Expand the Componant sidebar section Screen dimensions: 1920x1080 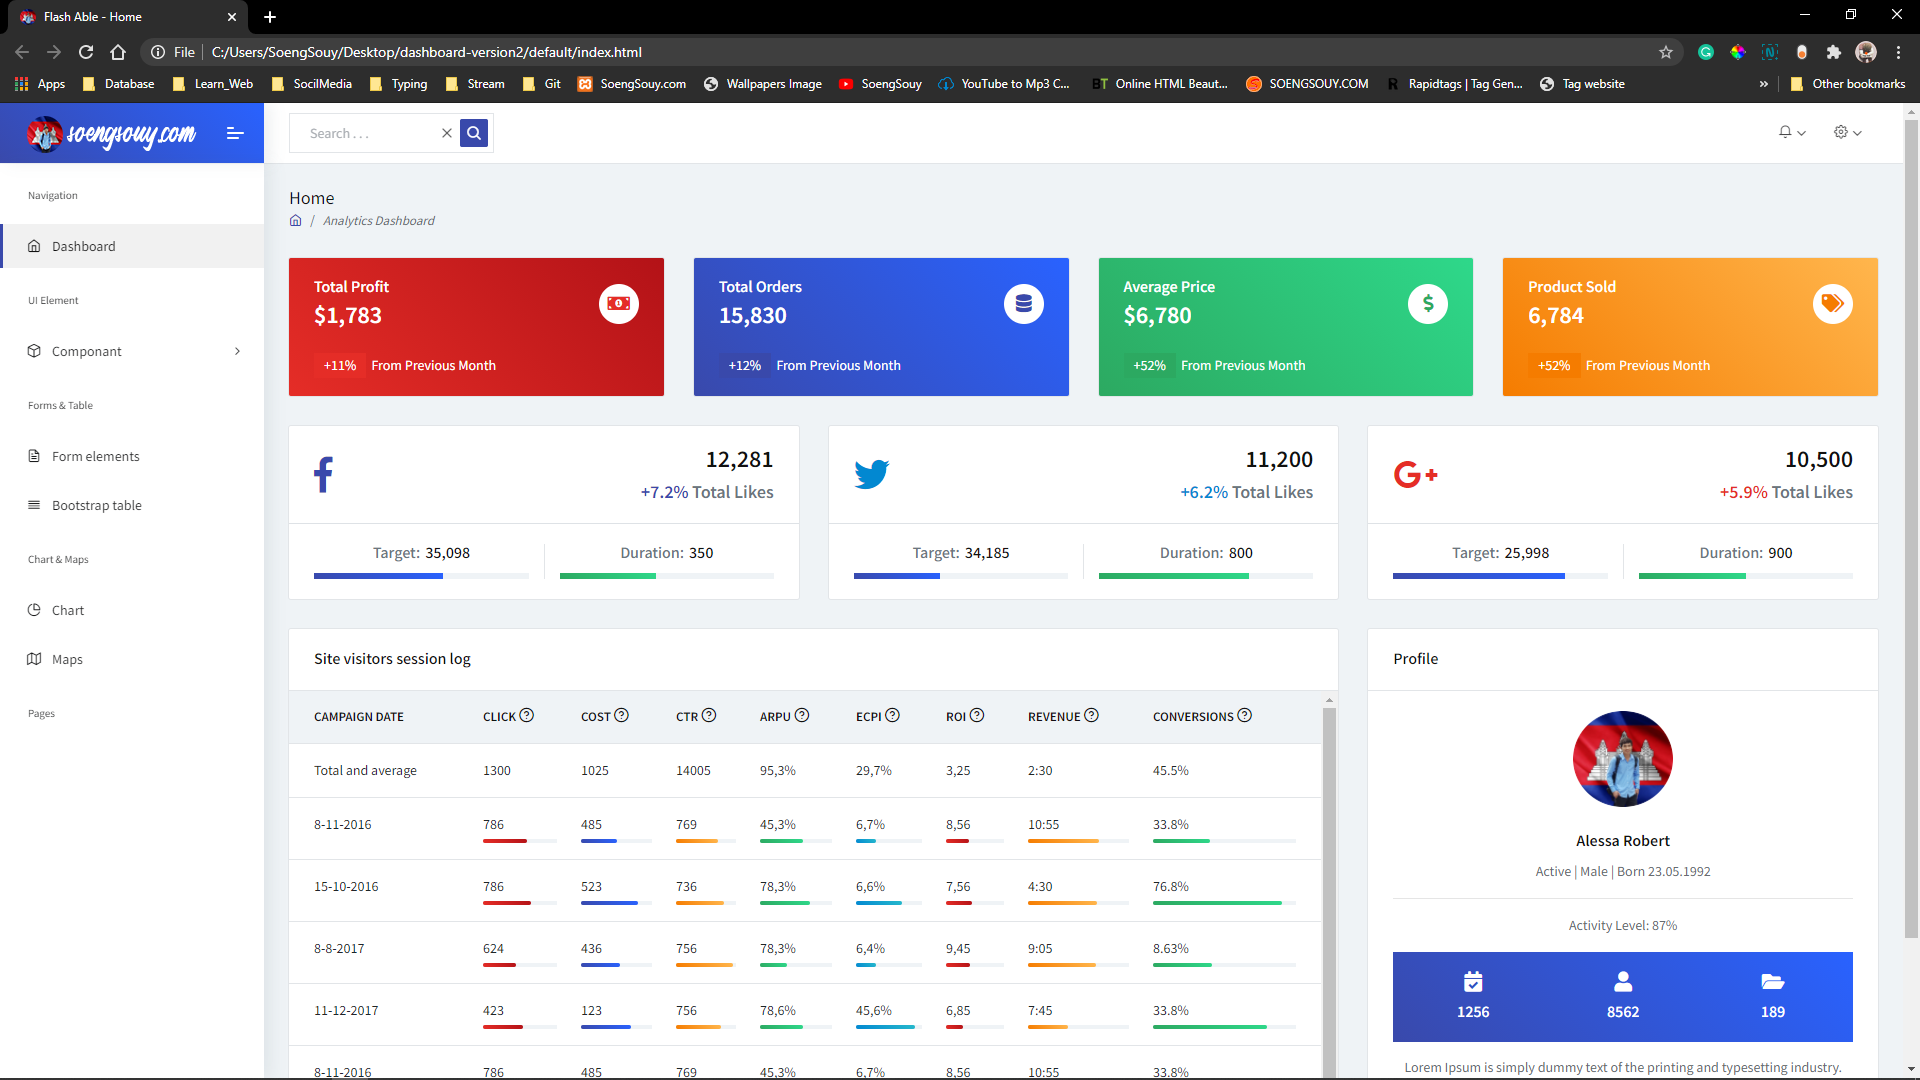[88, 351]
